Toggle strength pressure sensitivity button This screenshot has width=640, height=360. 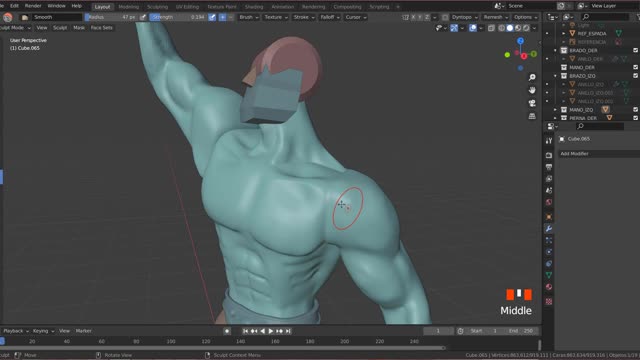click(x=212, y=17)
